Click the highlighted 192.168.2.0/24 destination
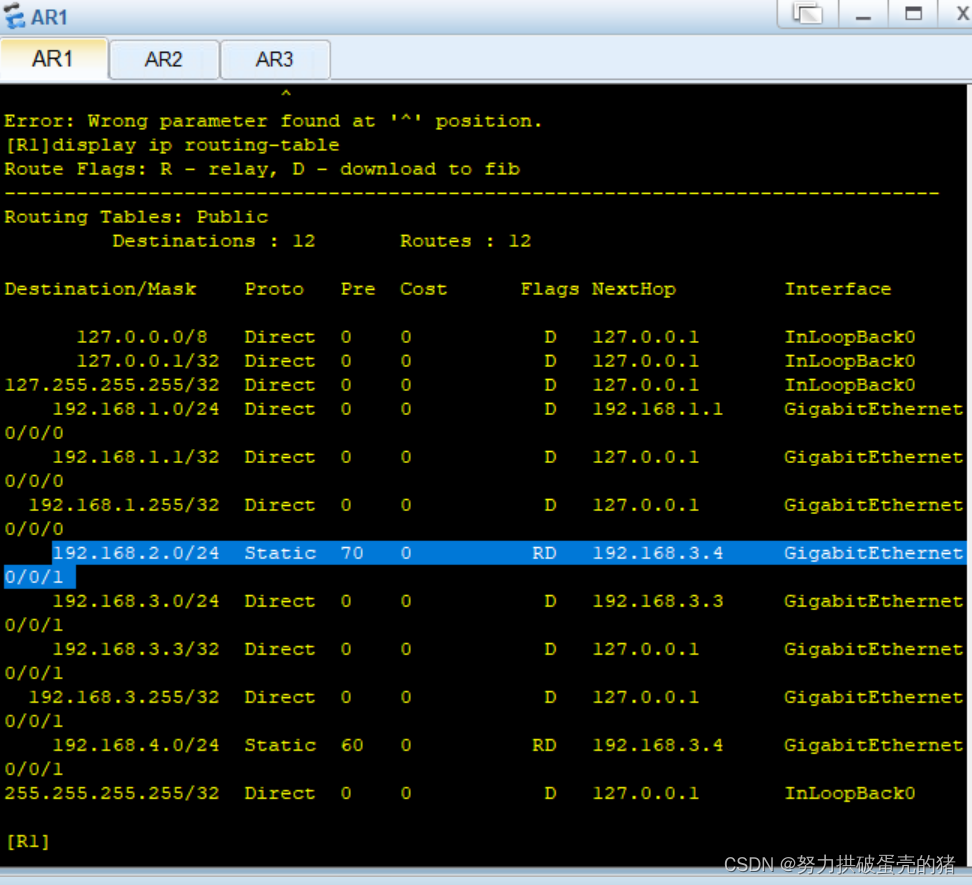This screenshot has height=885, width=972. pos(136,553)
